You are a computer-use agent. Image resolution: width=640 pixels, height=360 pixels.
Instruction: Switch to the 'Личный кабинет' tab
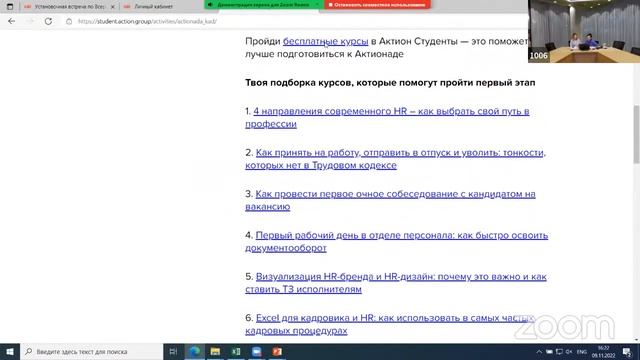pyautogui.click(x=153, y=7)
